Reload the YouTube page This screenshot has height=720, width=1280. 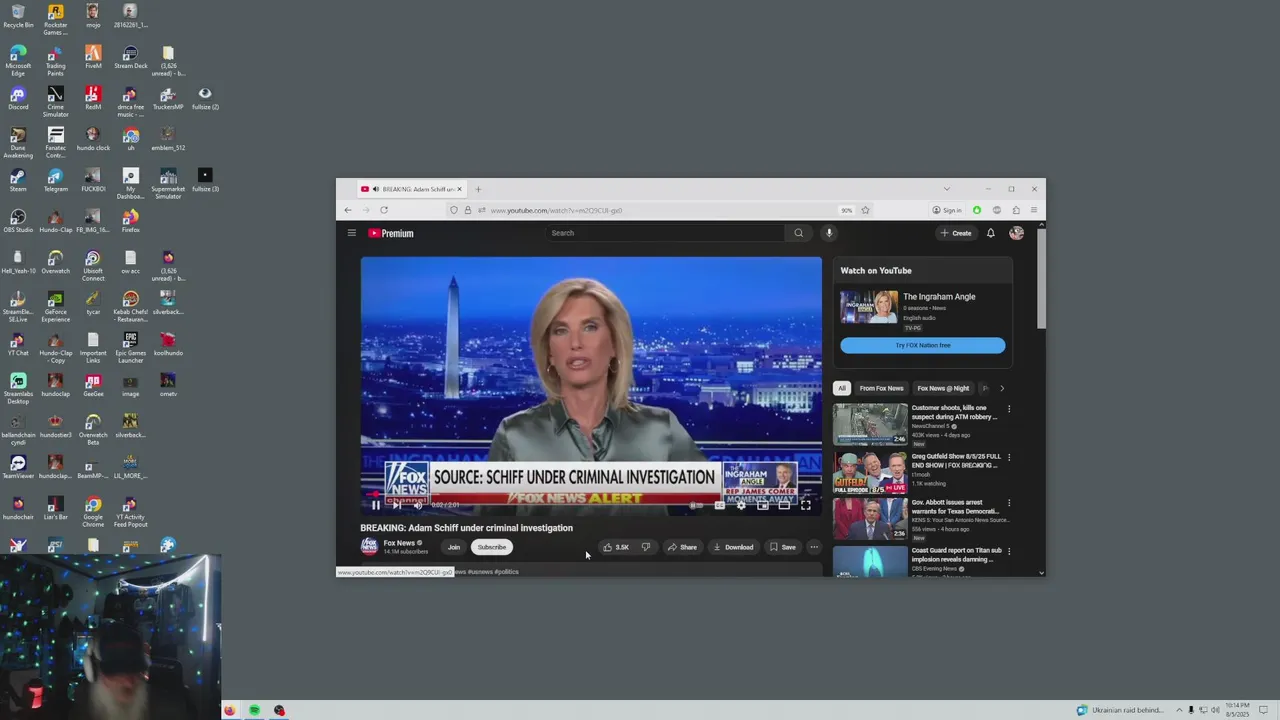pos(384,210)
